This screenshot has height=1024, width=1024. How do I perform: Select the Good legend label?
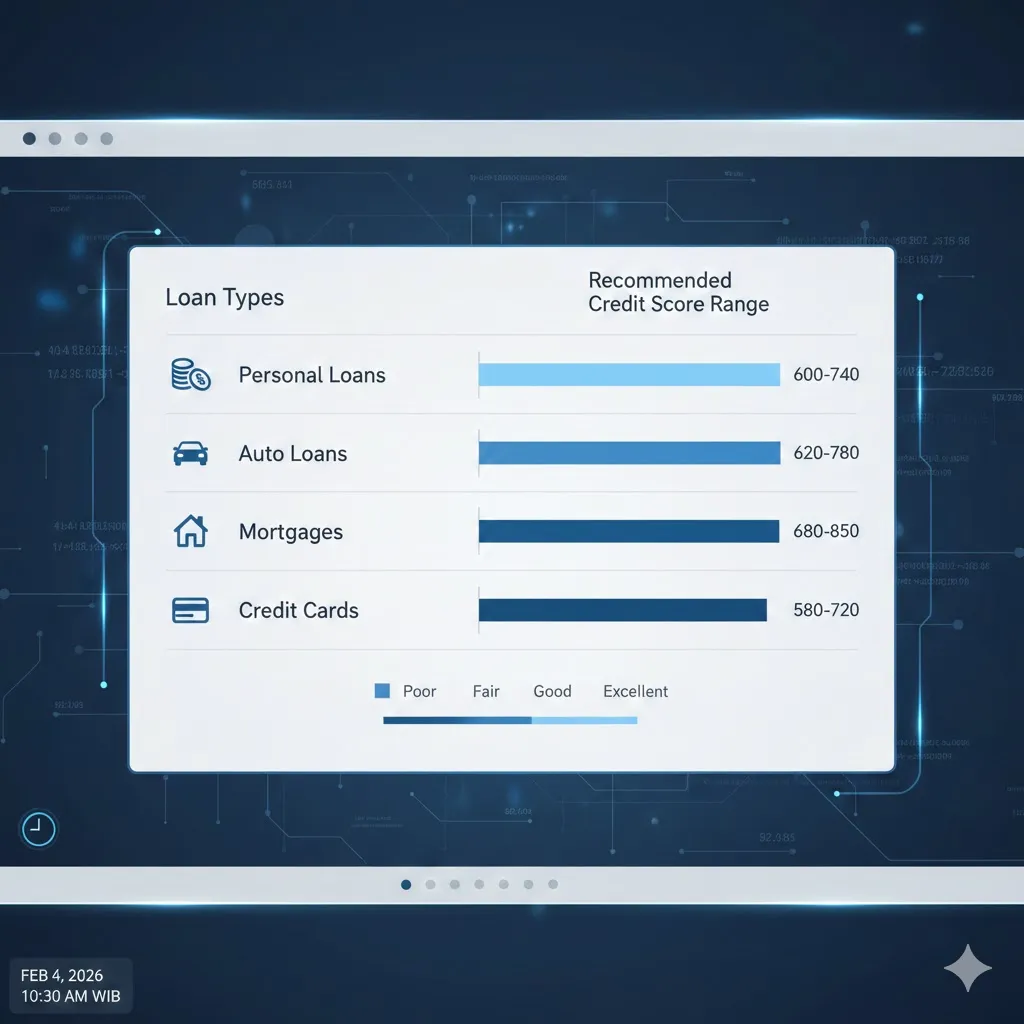552,691
